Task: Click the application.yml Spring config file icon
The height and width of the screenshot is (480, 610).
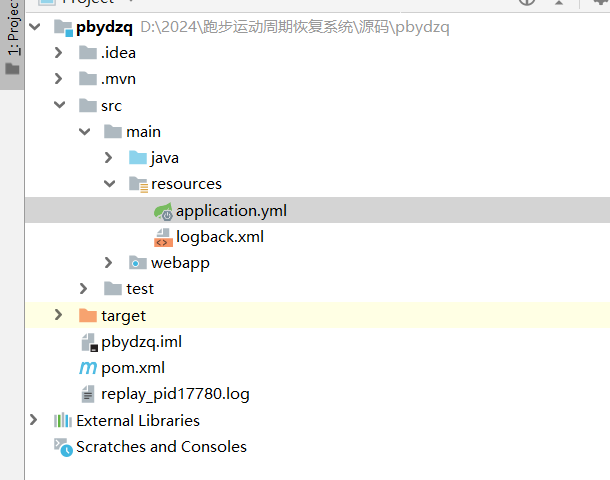Action: click(x=163, y=211)
